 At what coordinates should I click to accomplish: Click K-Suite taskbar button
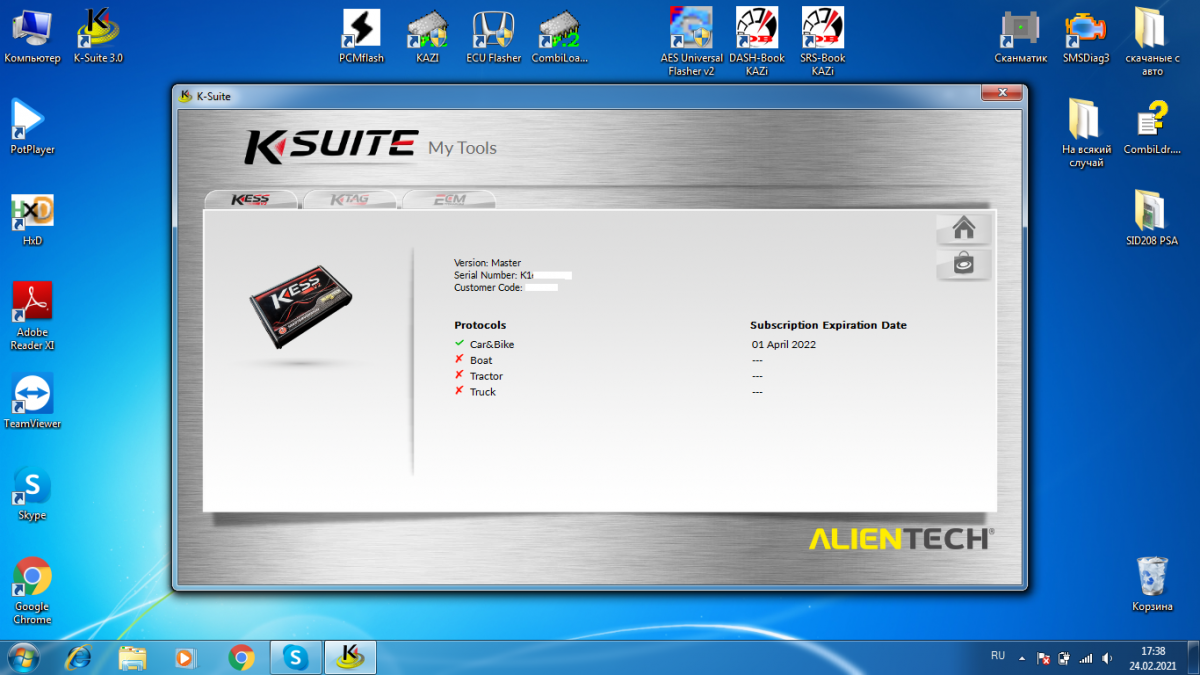point(349,657)
